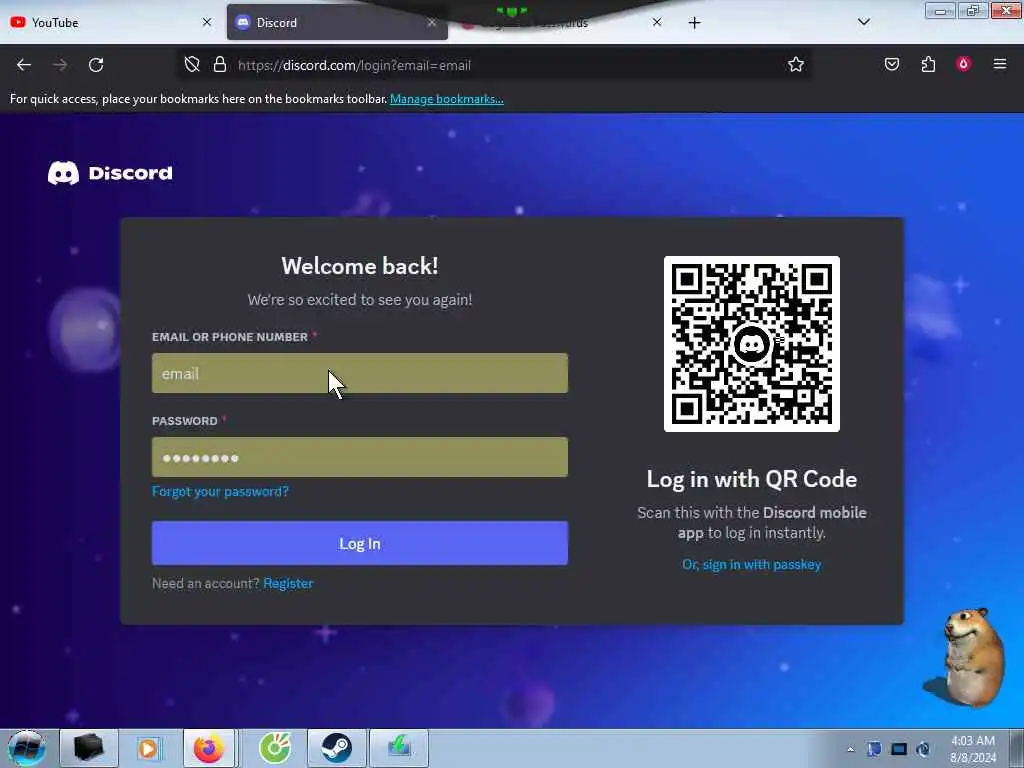Launch the media player taskbar icon

point(148,748)
